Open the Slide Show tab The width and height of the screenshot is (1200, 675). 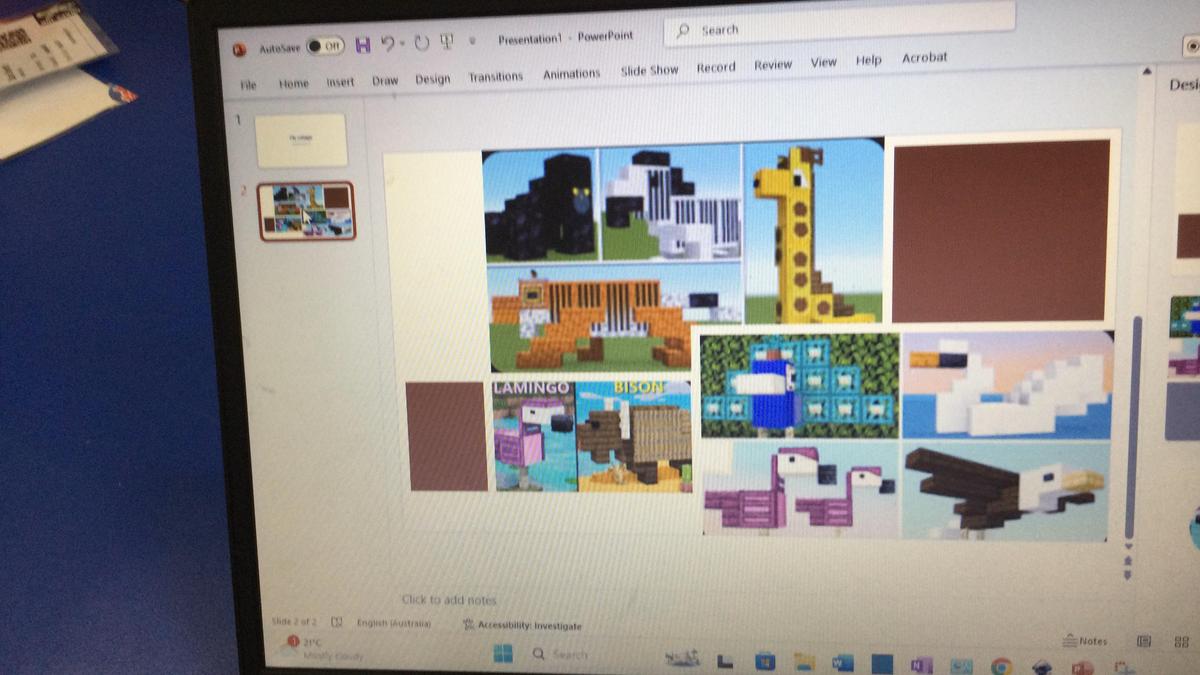tap(649, 70)
